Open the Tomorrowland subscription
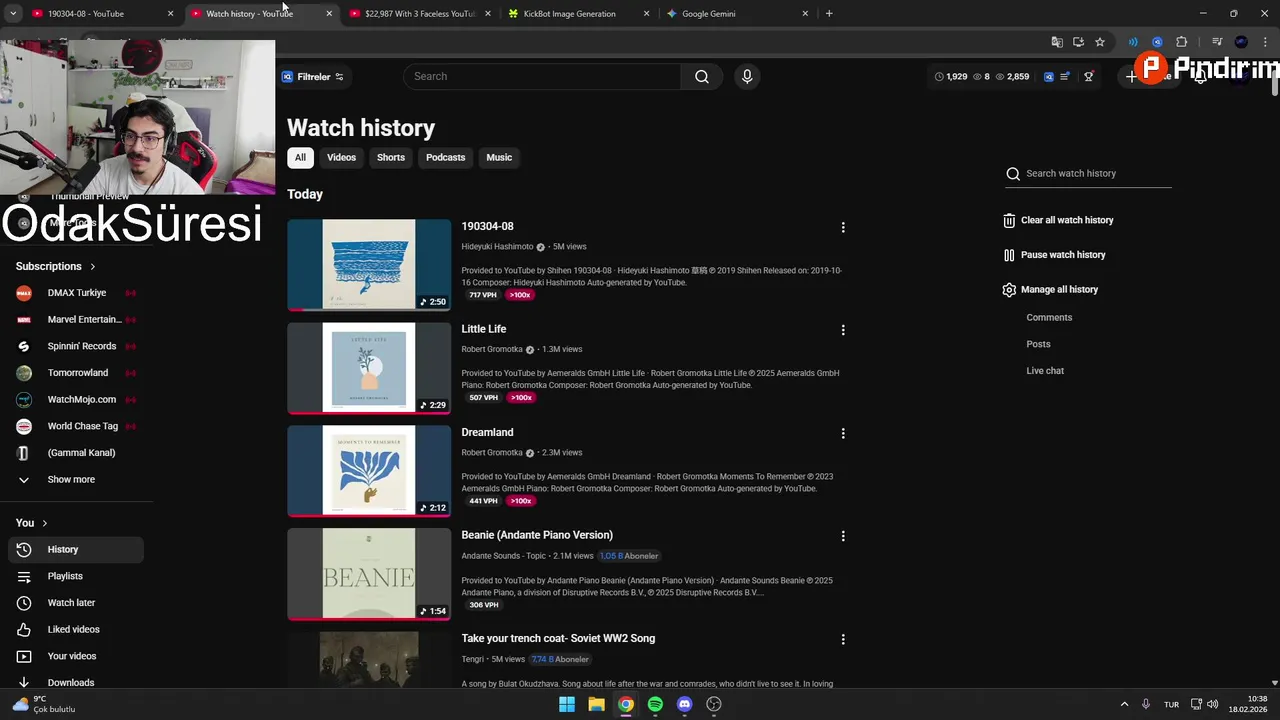Image resolution: width=1280 pixels, height=720 pixels. pyautogui.click(x=78, y=373)
